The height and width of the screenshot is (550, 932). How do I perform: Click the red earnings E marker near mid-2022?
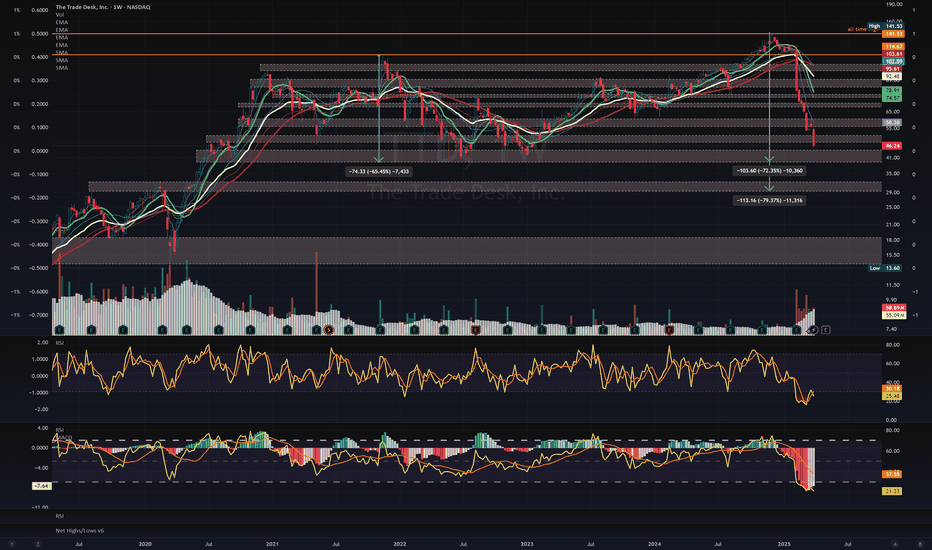[476, 329]
